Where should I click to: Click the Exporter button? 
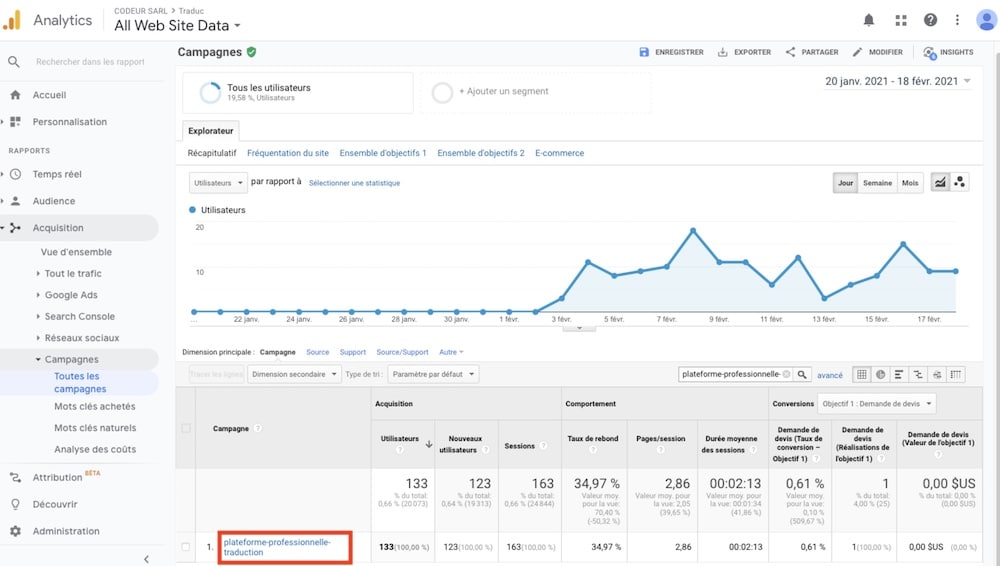(x=744, y=52)
